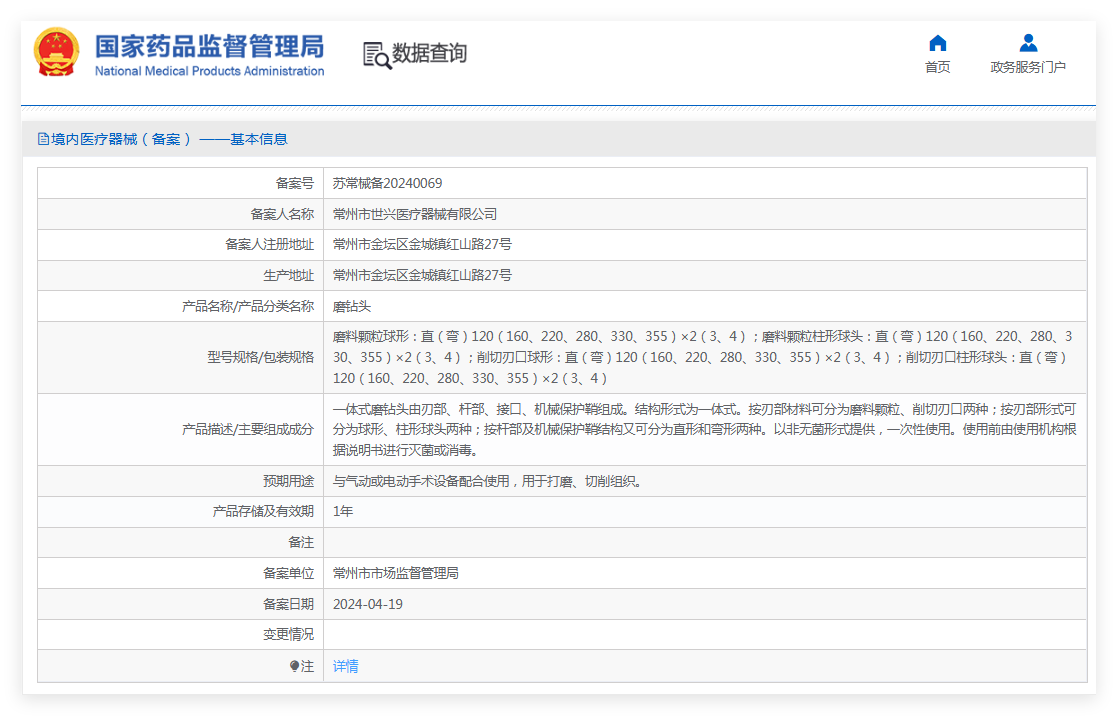
Task: Go to 首页 text link
Action: click(x=937, y=67)
